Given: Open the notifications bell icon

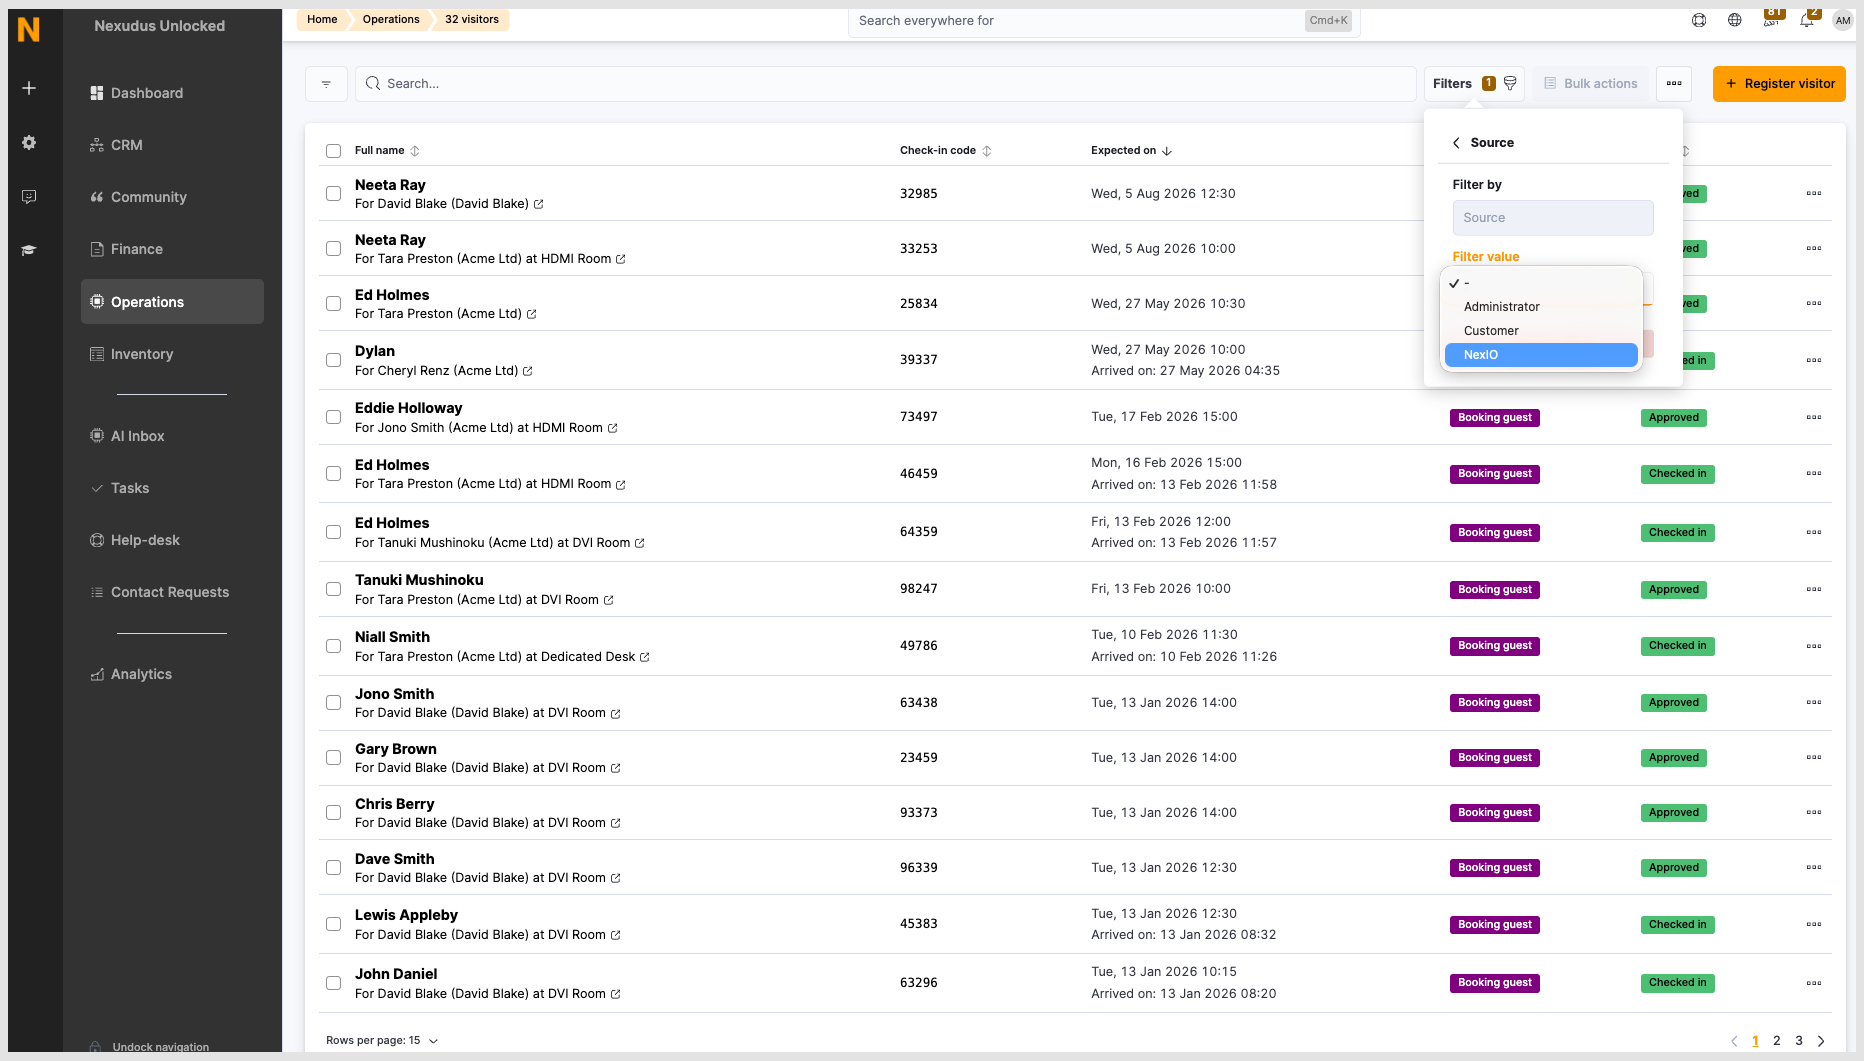Looking at the screenshot, I should pyautogui.click(x=1807, y=20).
